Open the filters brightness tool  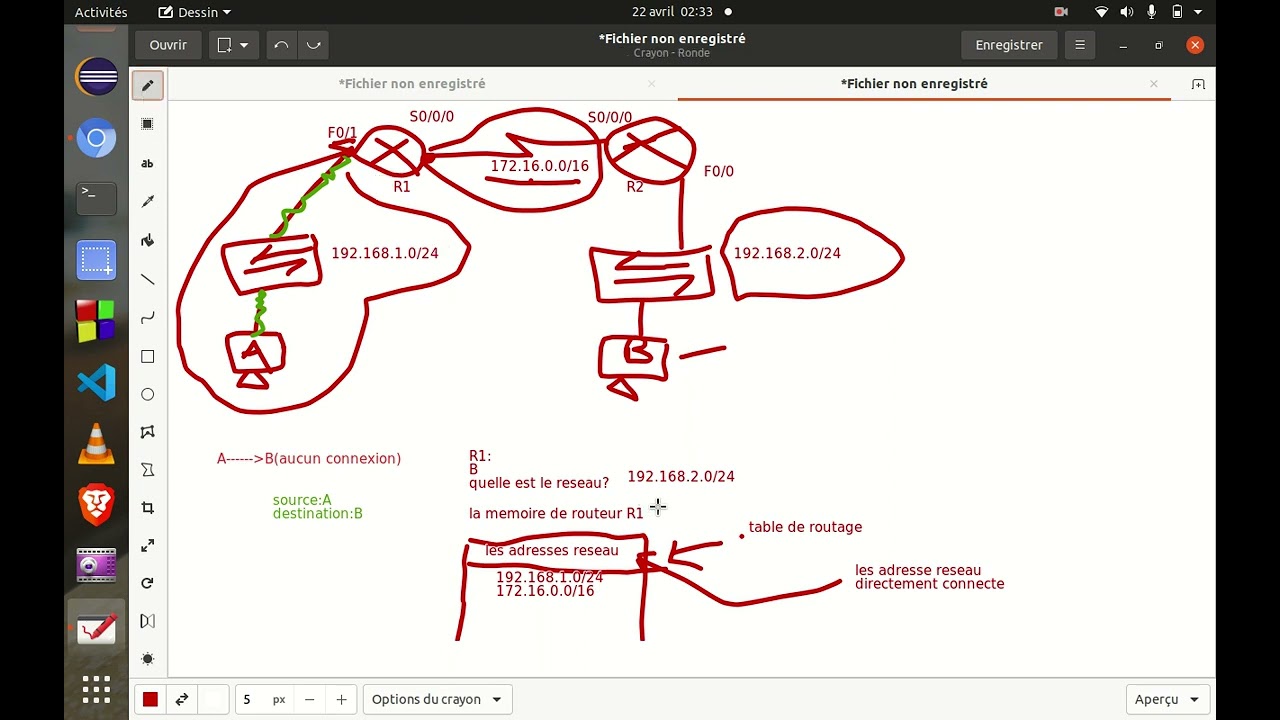click(x=148, y=659)
